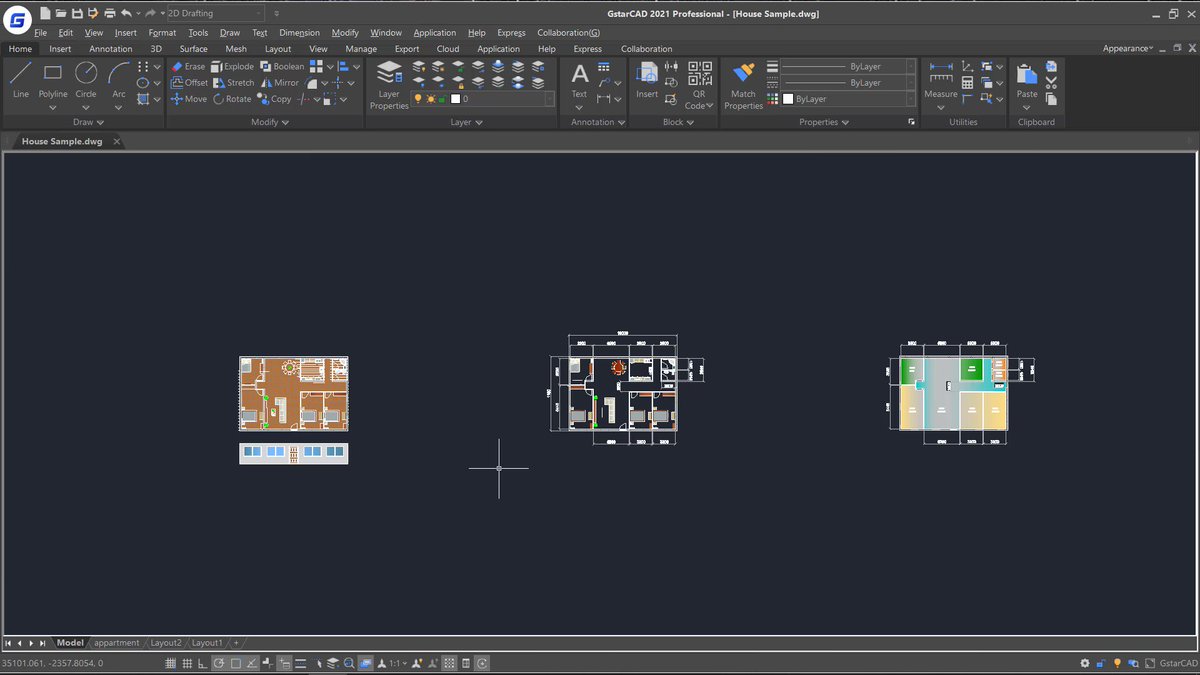Image resolution: width=1200 pixels, height=675 pixels.
Task: Open the Format menu
Action: click(x=162, y=33)
